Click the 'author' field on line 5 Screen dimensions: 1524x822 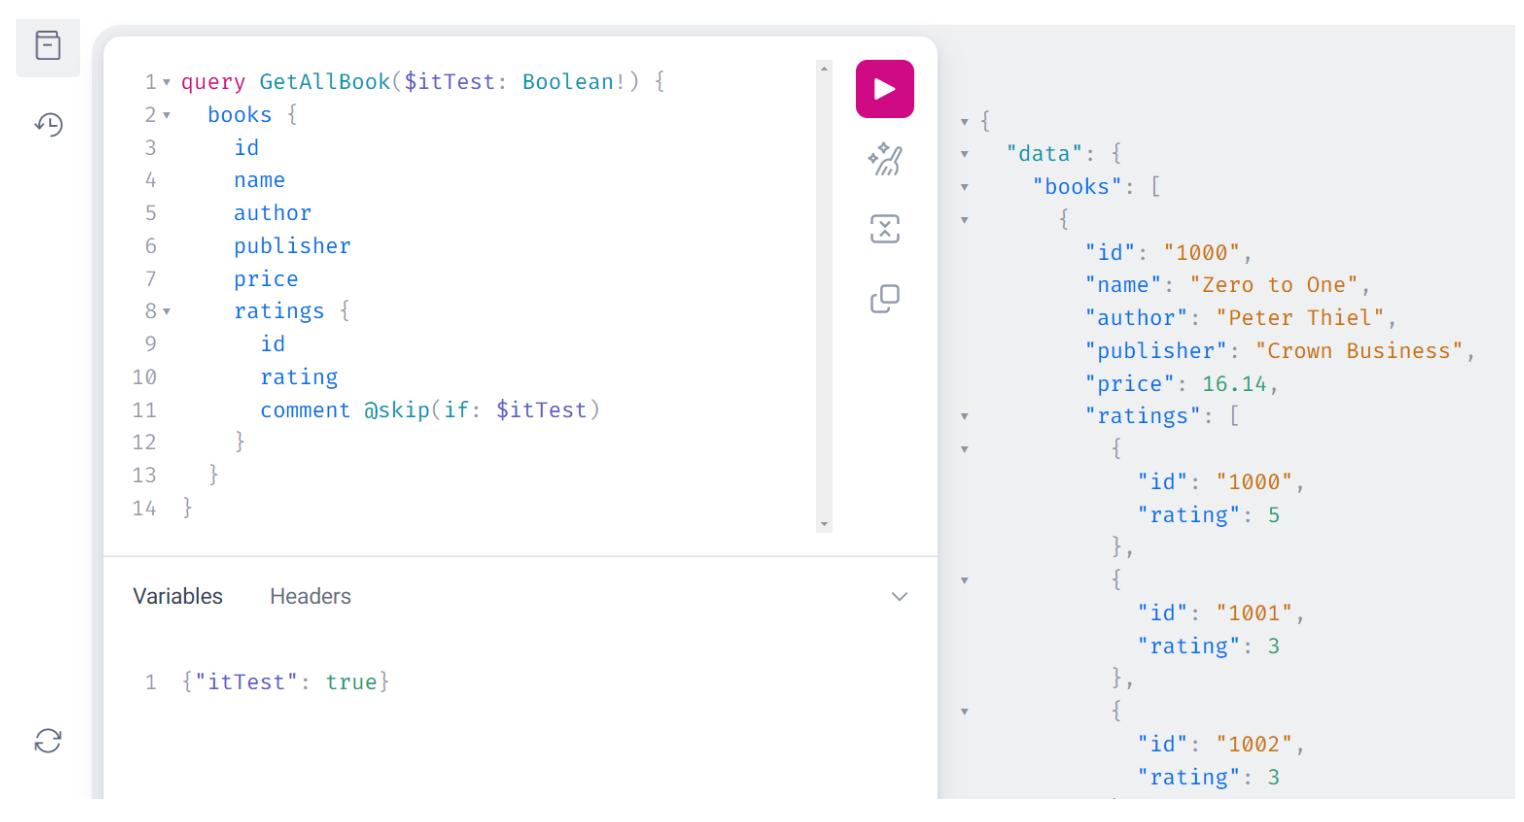click(x=273, y=213)
